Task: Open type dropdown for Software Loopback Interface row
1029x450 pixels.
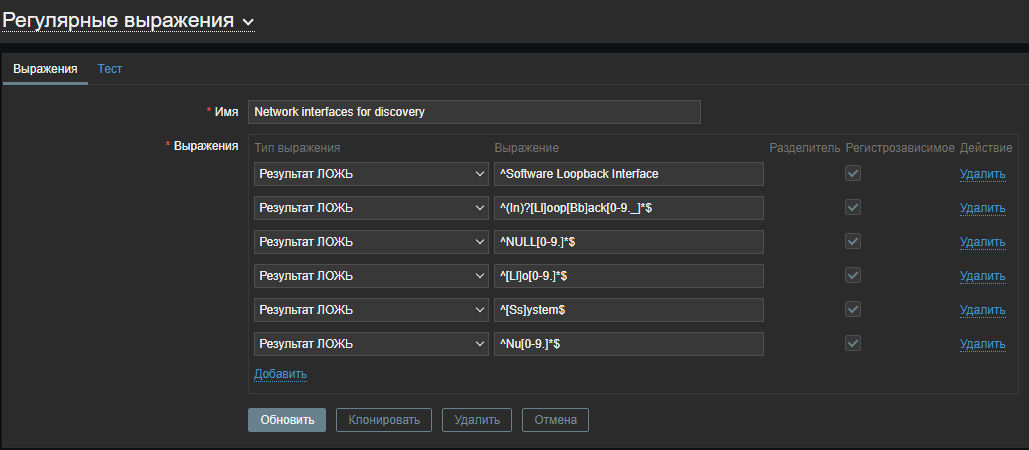Action: click(371, 174)
